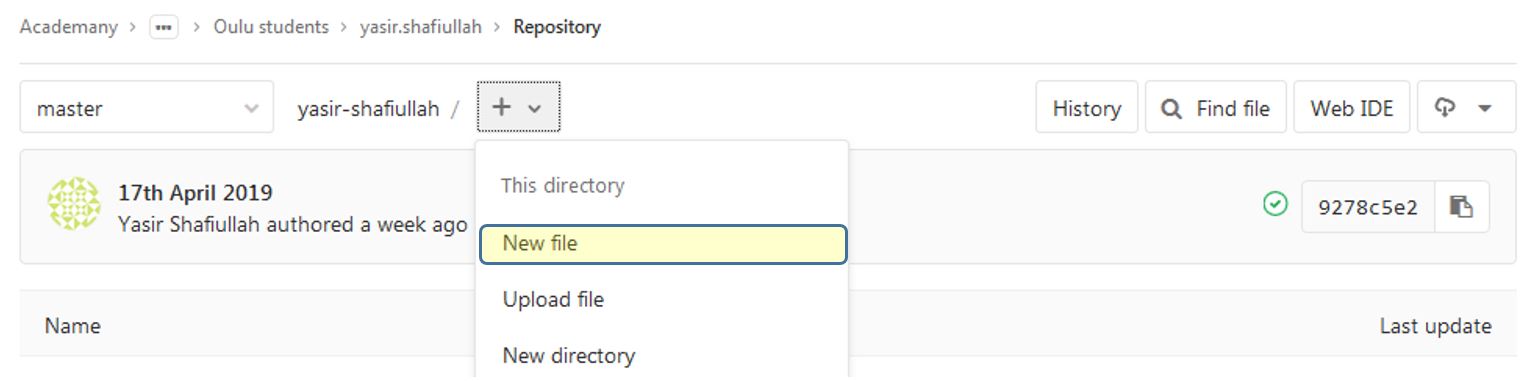Click the copy commit SHA clipboard icon
The image size is (1539, 381).
coord(1461,207)
